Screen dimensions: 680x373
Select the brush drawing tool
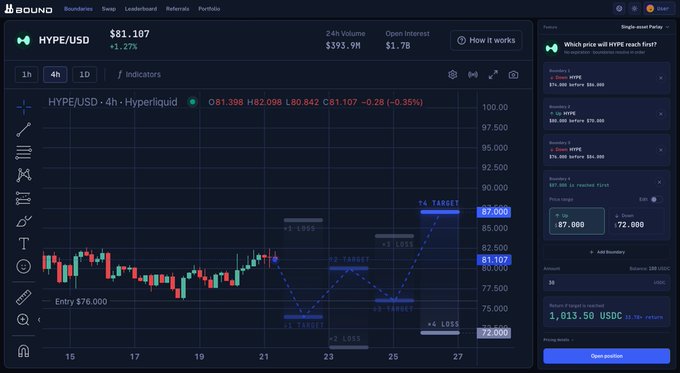[24, 221]
